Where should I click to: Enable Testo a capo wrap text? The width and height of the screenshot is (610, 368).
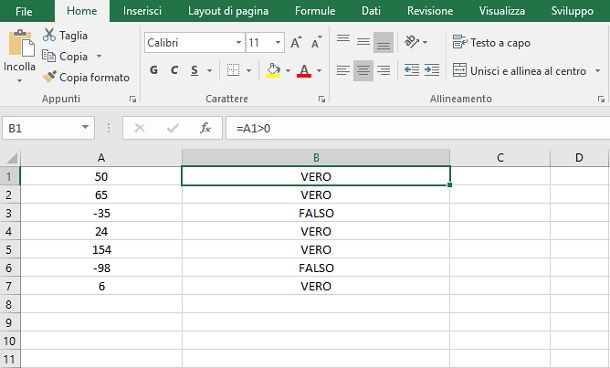click(491, 42)
